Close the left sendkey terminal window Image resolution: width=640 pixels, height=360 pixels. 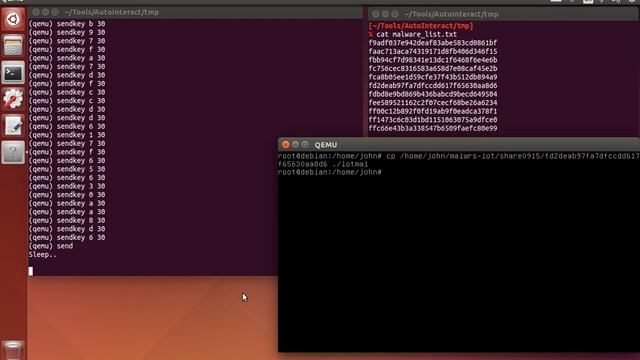(x=36, y=12)
